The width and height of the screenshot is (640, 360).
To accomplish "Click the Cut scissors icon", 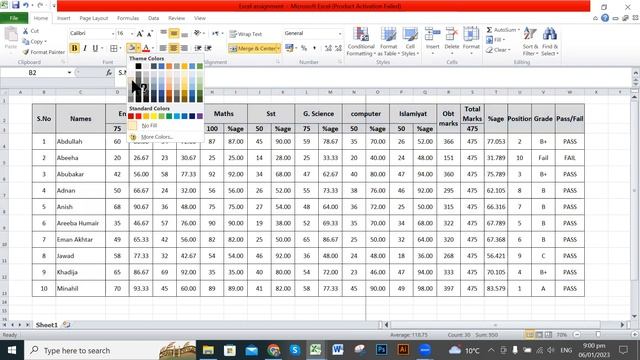I will (26, 31).
